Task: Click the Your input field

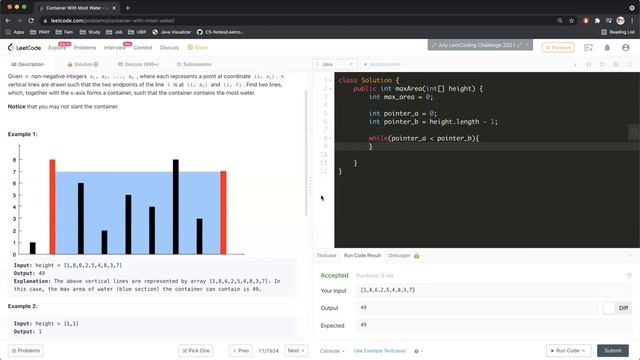Action: pyautogui.click(x=494, y=290)
